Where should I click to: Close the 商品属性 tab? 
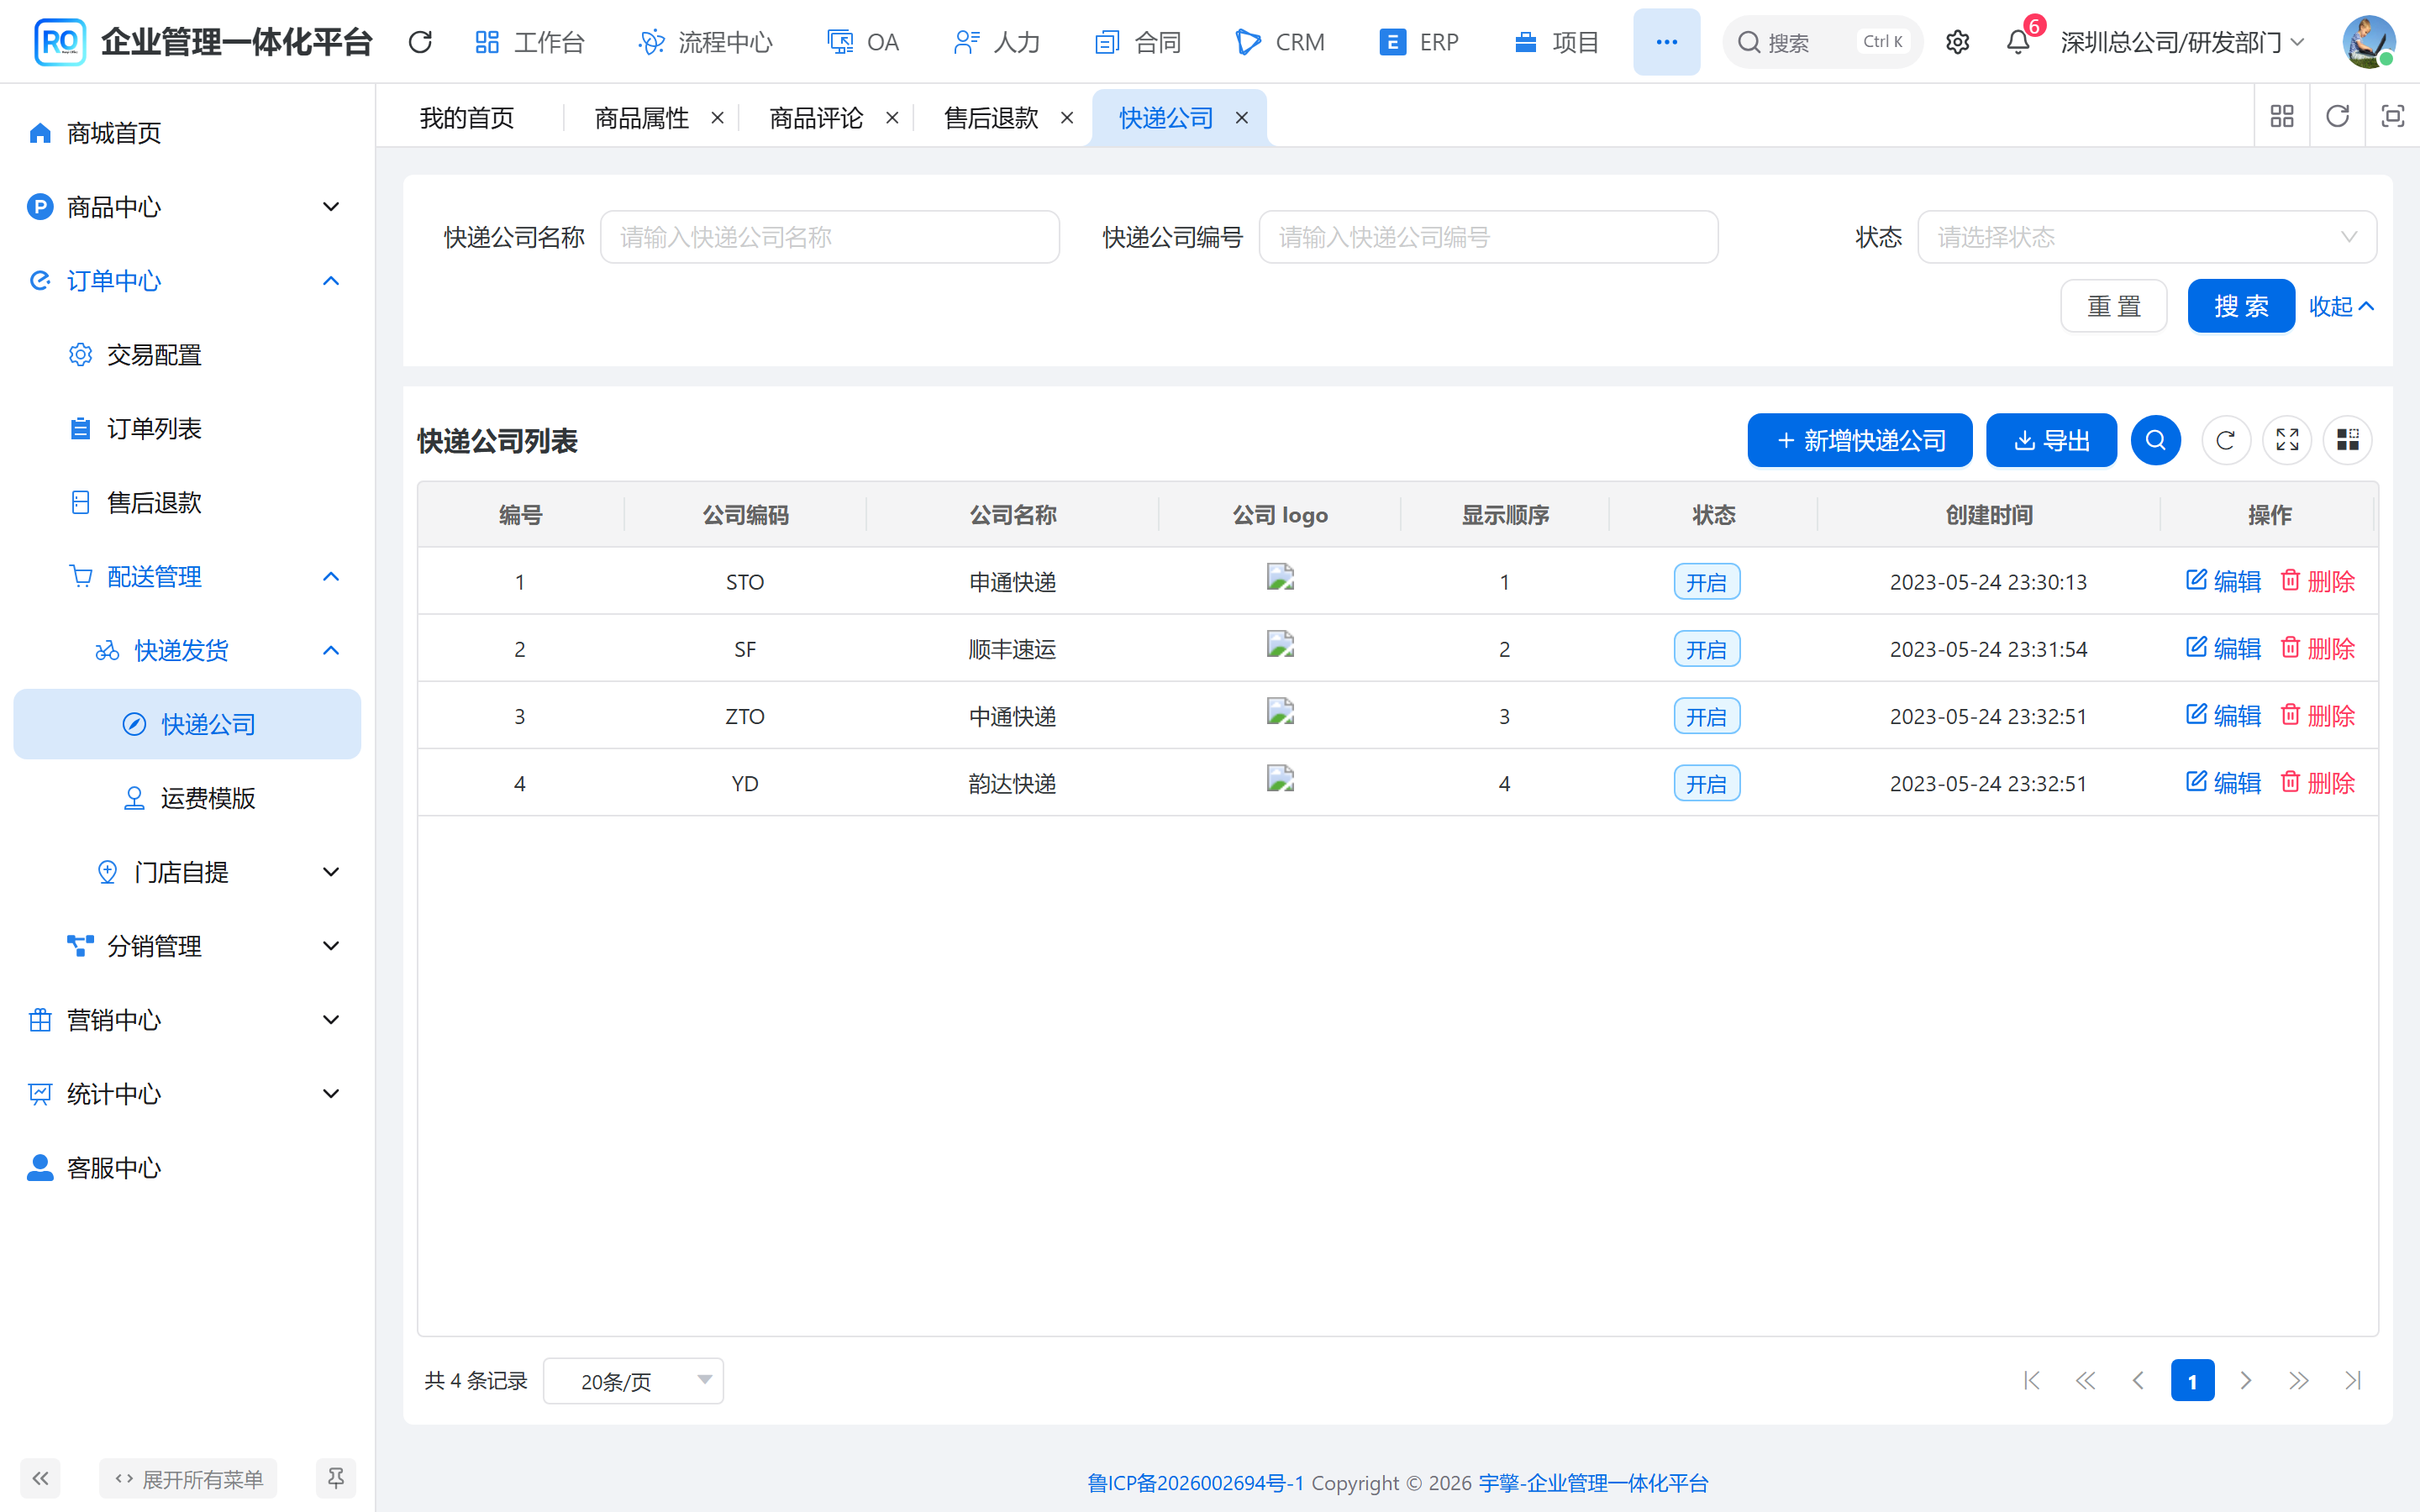(717, 118)
